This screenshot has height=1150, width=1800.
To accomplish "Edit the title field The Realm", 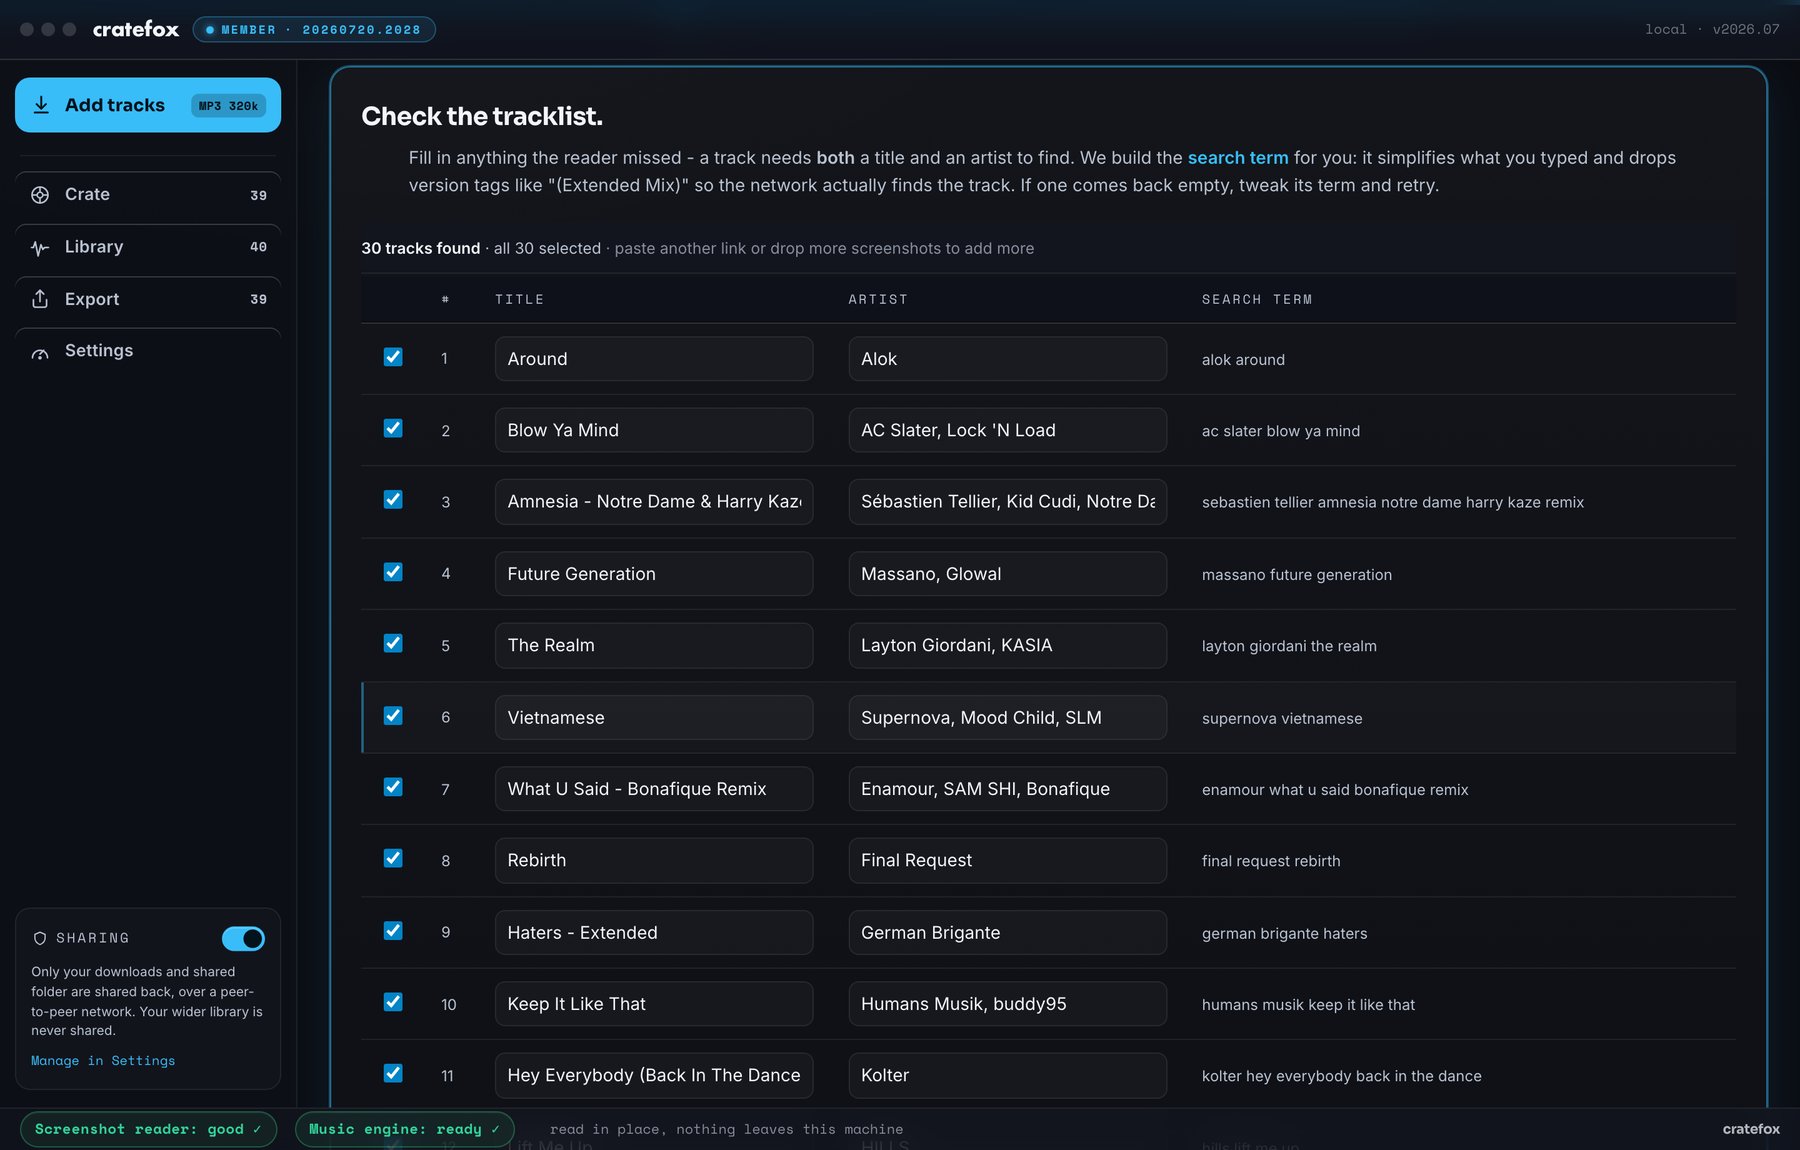I will (x=654, y=645).
